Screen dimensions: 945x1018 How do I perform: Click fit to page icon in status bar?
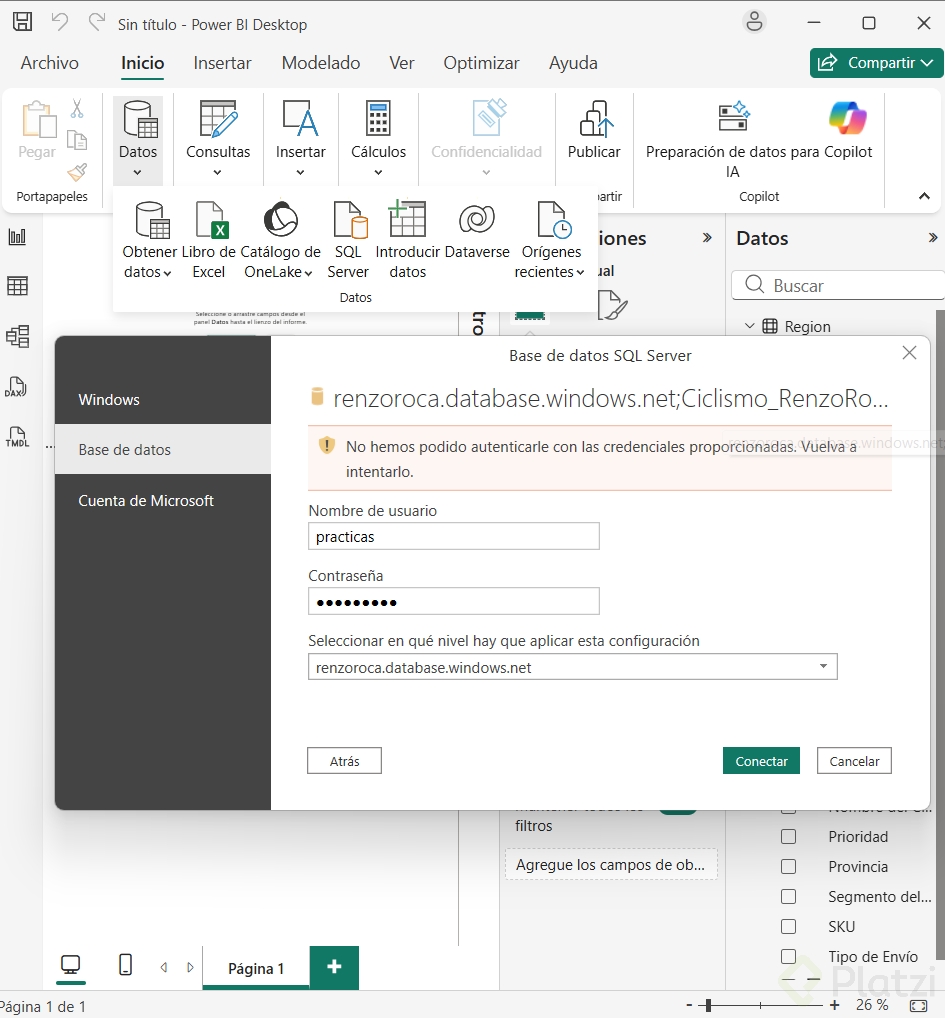point(918,1006)
